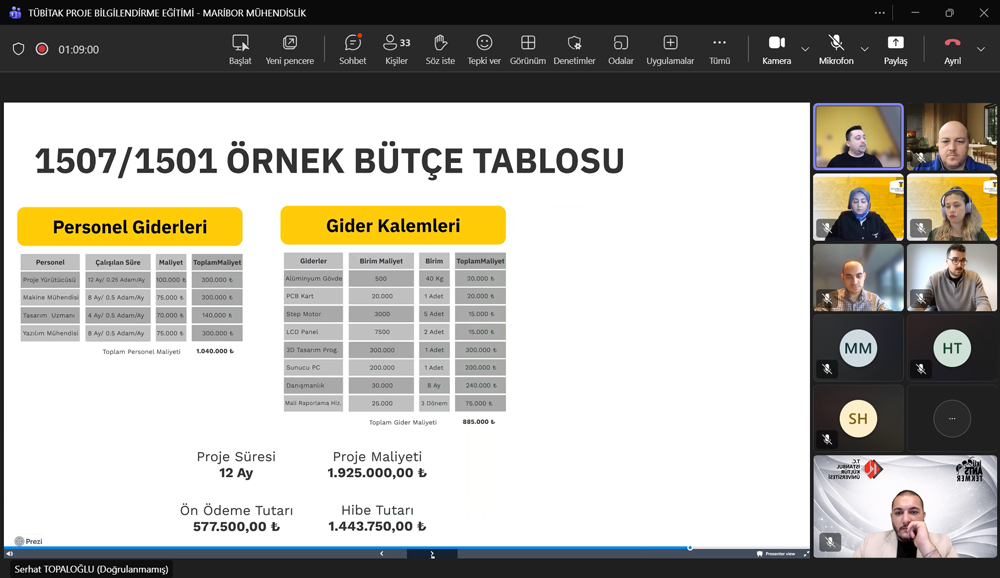Expand the Aynı leave options dropdown

click(x=982, y=50)
